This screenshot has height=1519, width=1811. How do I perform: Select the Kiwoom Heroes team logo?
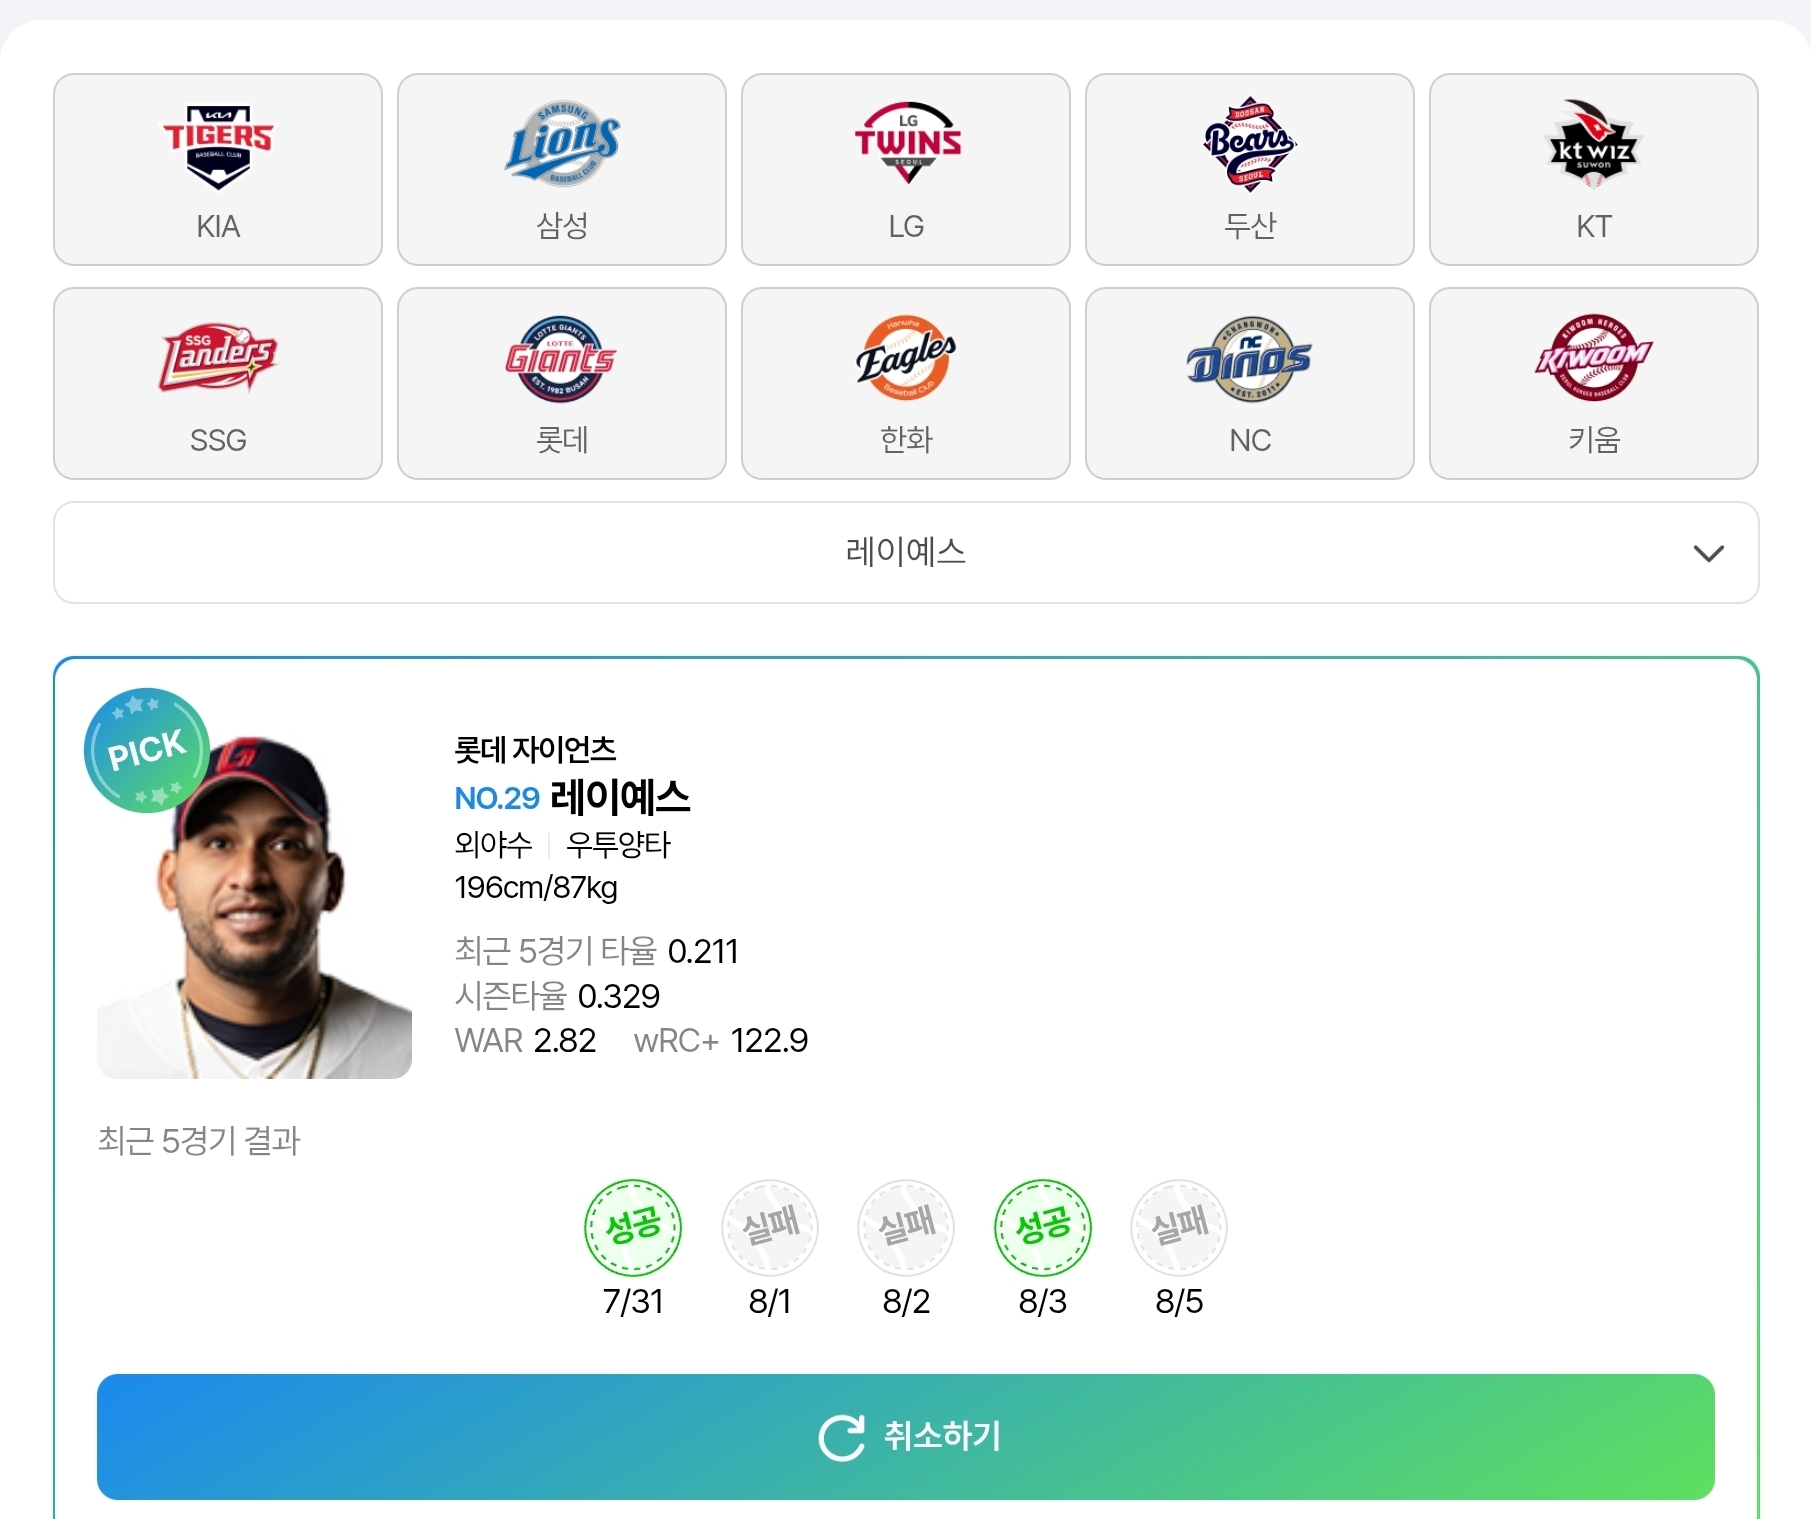pos(1593,357)
